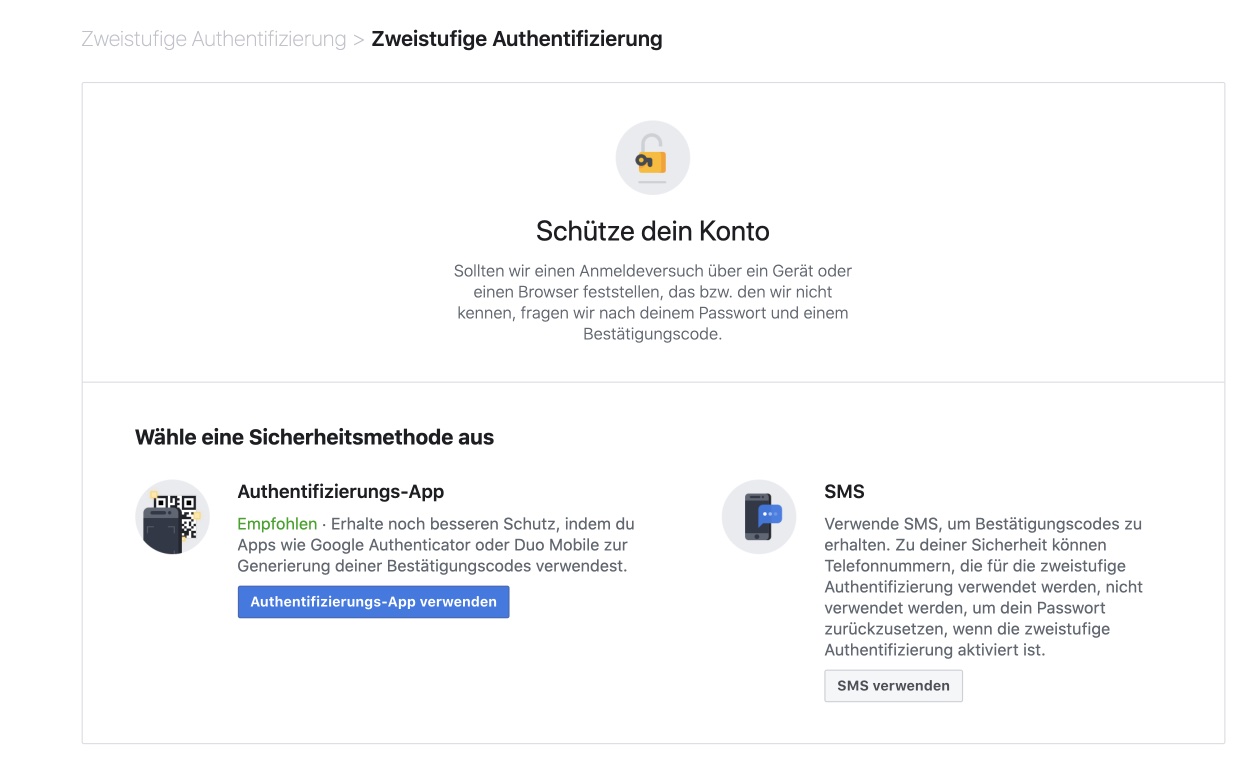Go back via grey "Zweistufige Authentifizierung" breadcrumb
This screenshot has width=1241, height=766.
(213, 40)
